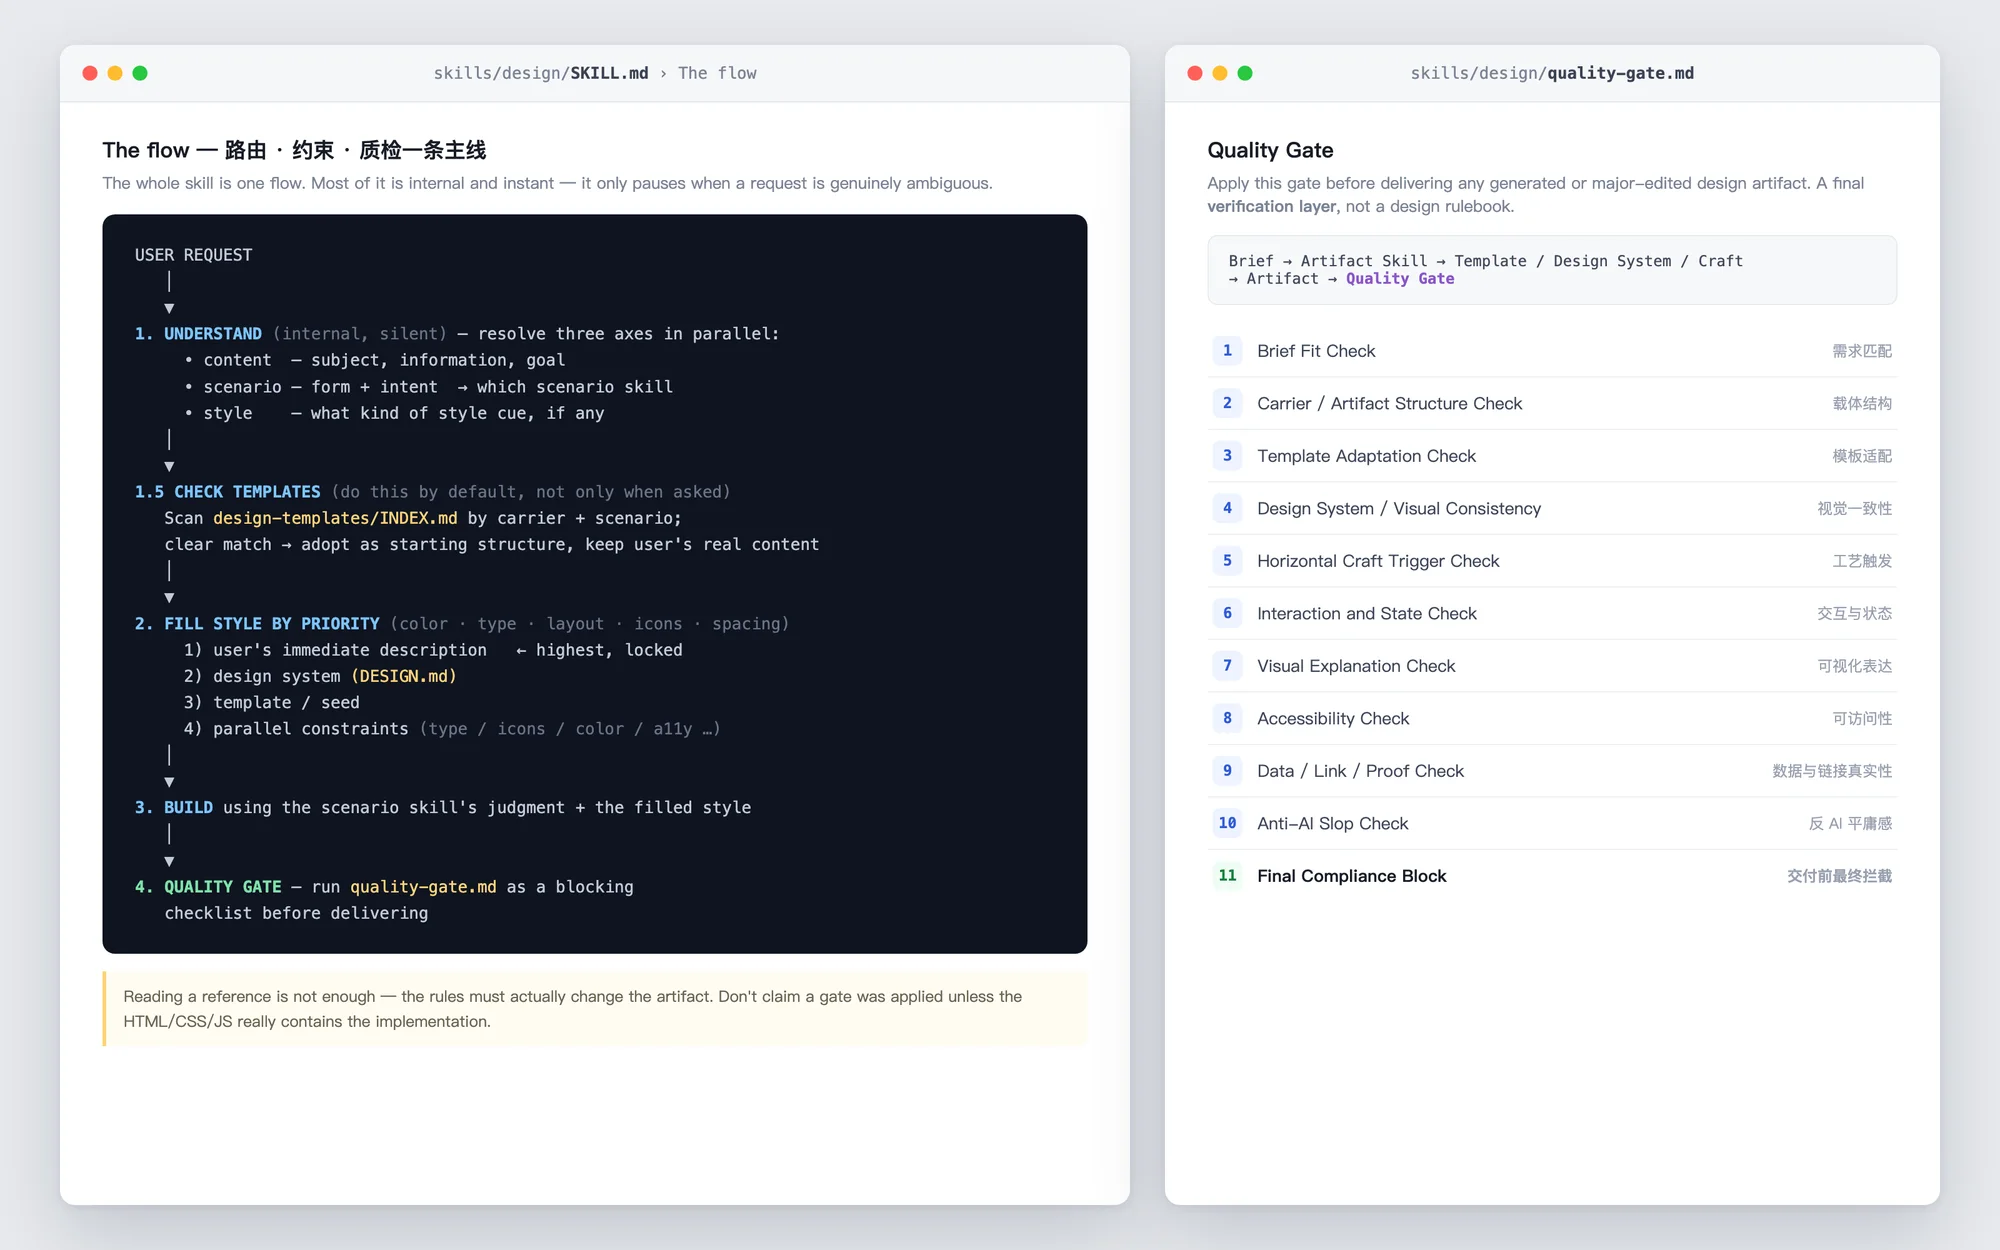Click the number 4 badge beside Design System

1227,508
